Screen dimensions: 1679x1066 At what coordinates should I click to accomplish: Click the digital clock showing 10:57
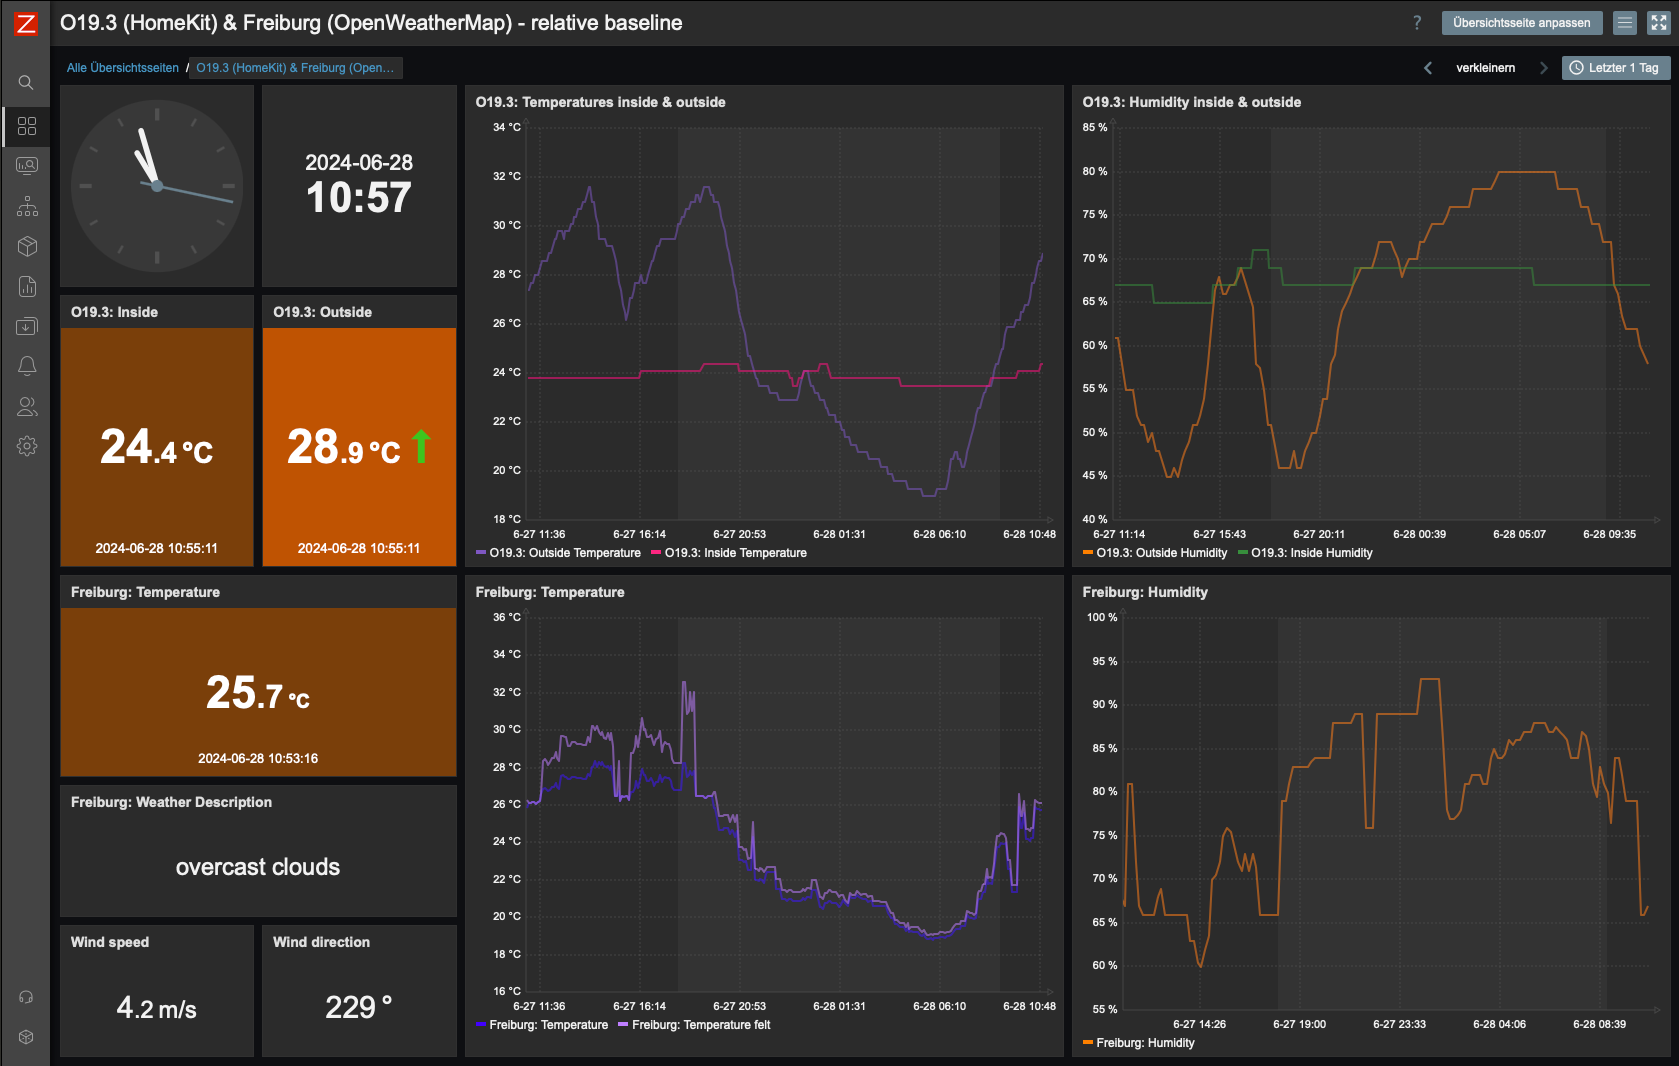(359, 197)
